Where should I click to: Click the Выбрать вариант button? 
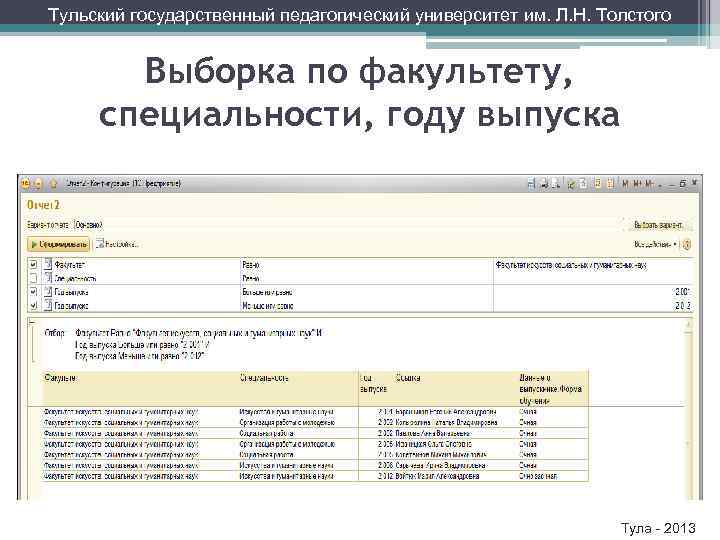coord(658,225)
